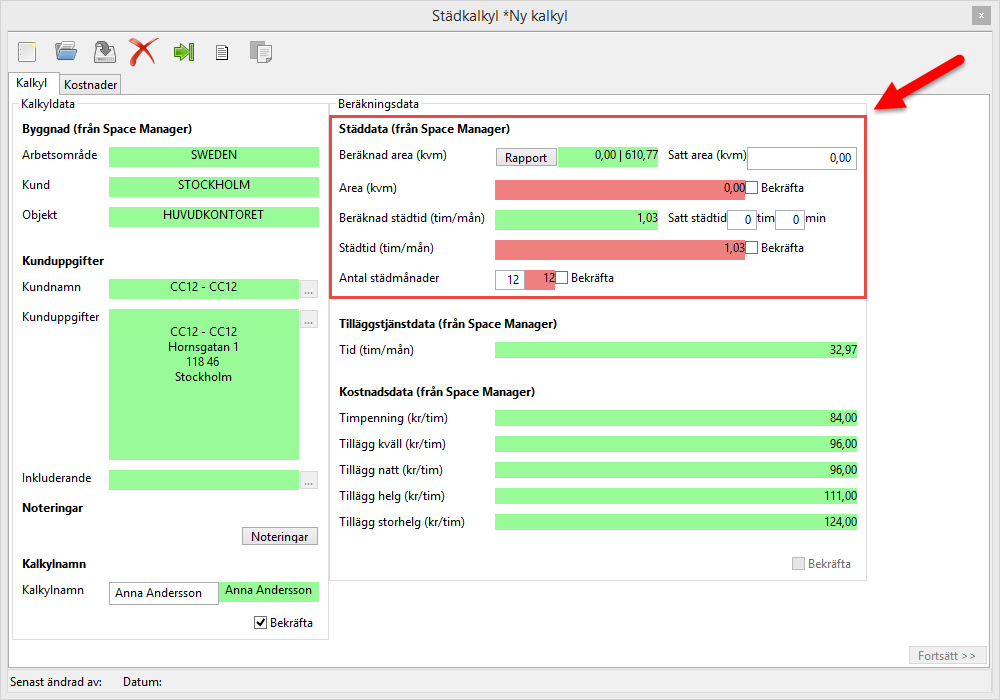Viewport: 1000px width, 700px height.
Task: Click the copy documents icon
Action: [260, 52]
